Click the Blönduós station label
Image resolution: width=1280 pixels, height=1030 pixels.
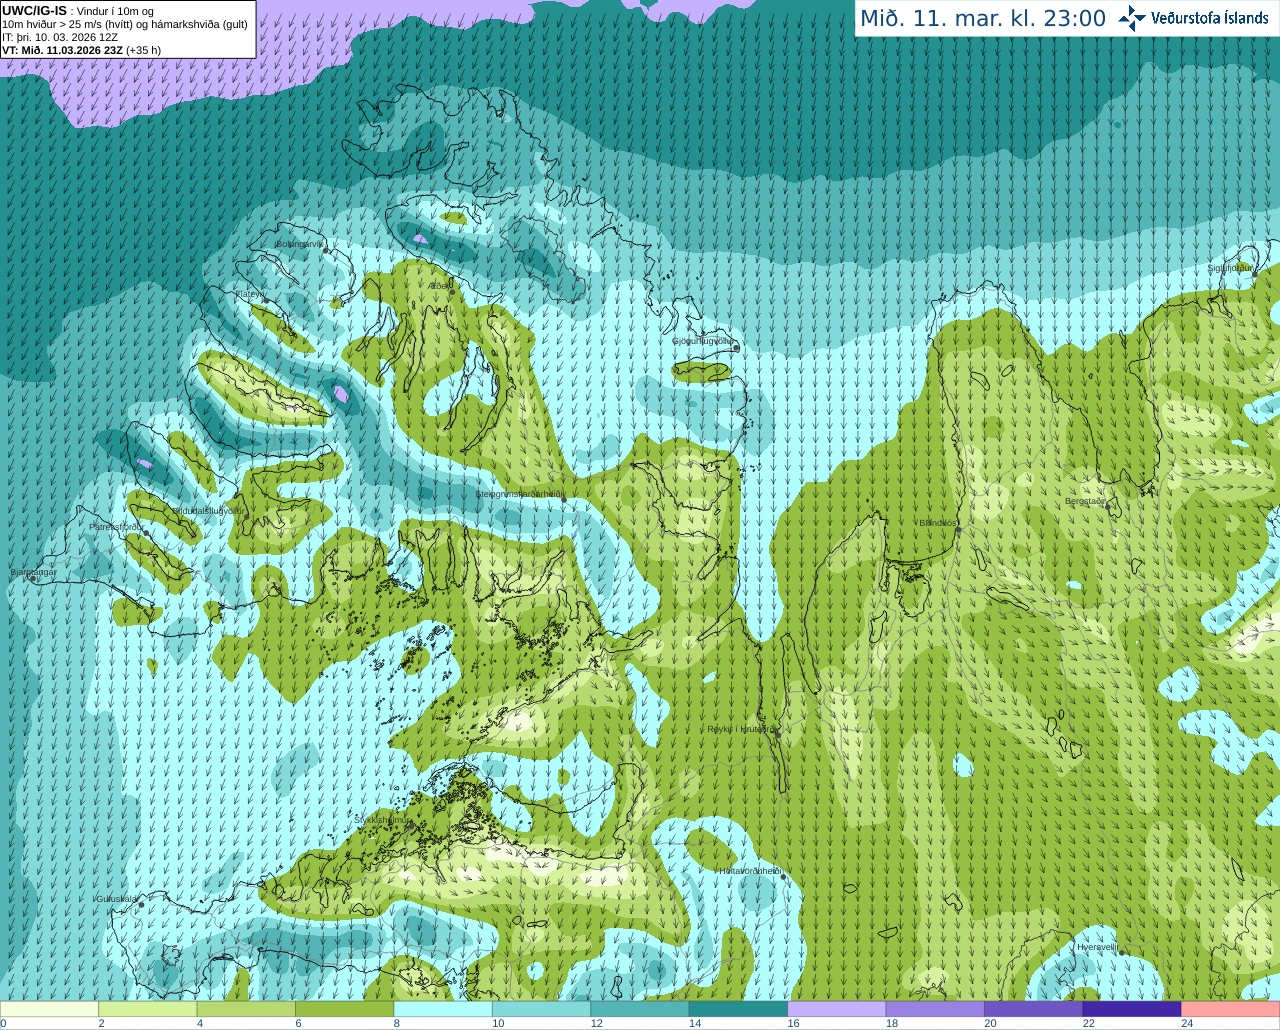937,522
